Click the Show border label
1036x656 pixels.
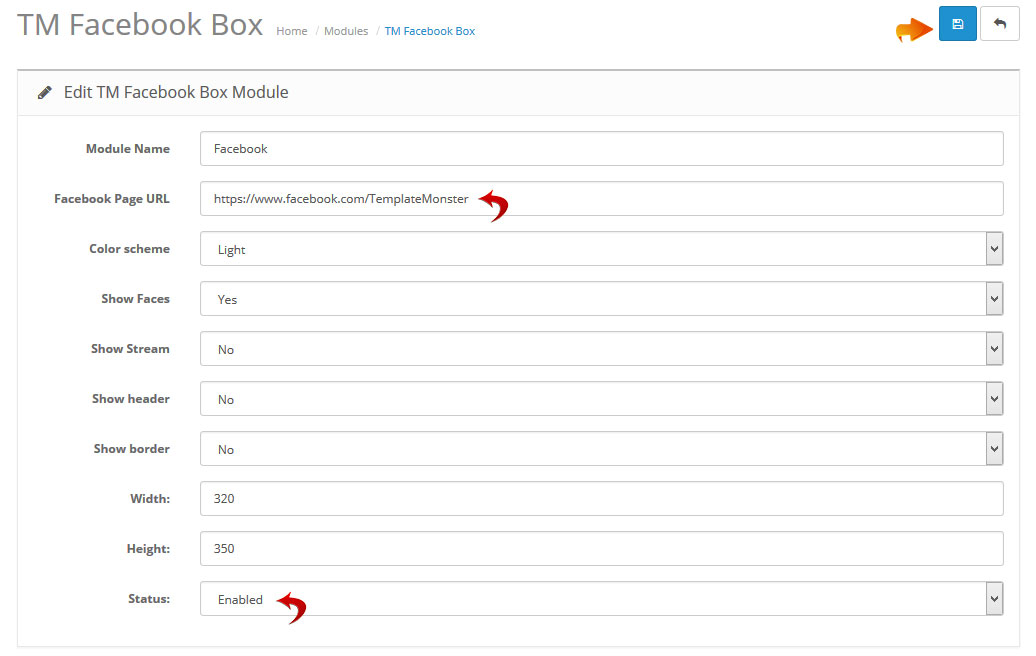tap(131, 449)
